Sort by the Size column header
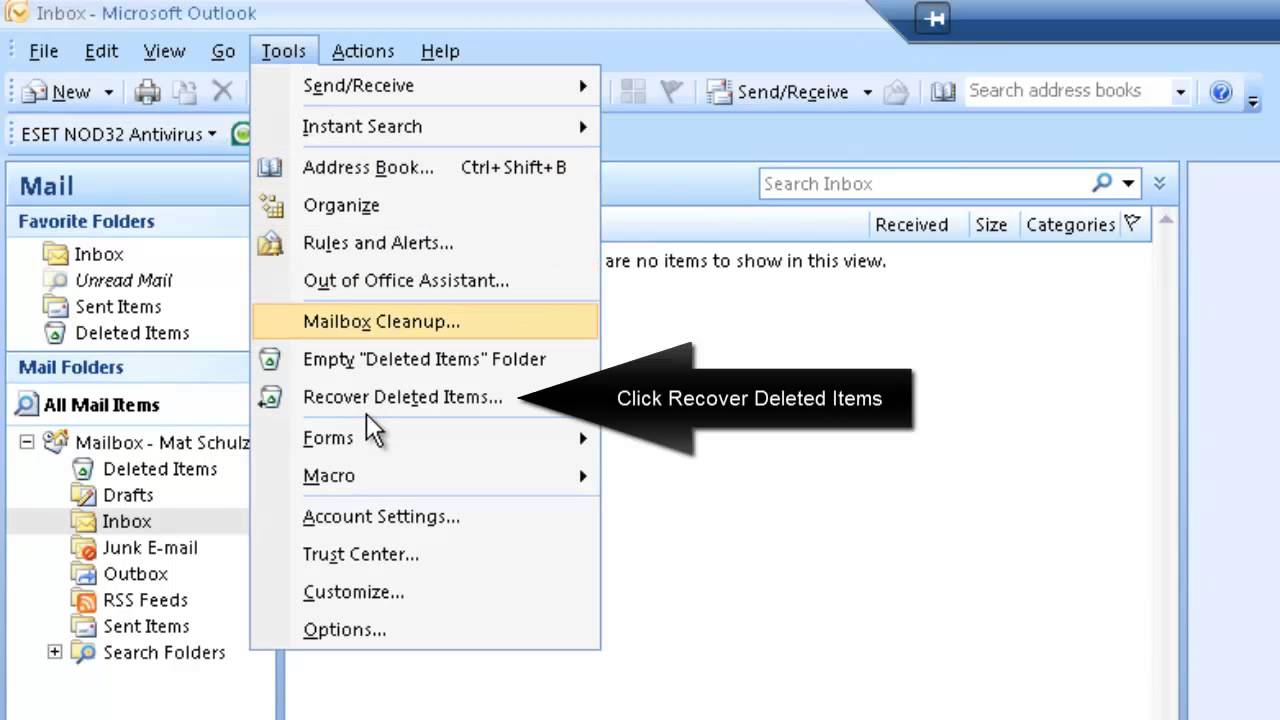The image size is (1280, 720). pyautogui.click(x=991, y=225)
